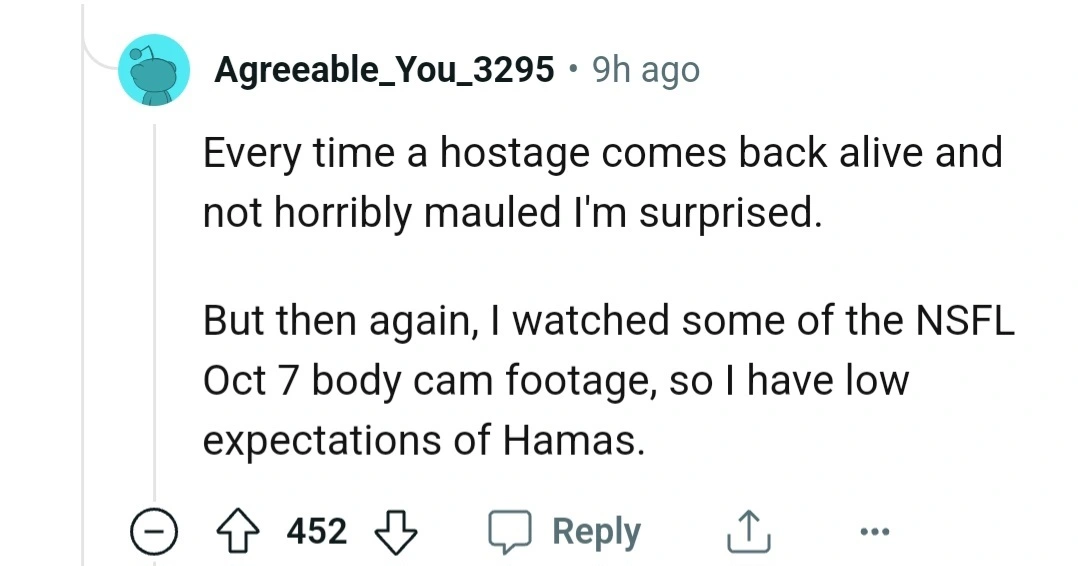The height and width of the screenshot is (566, 1078).
Task: Click the line 'Oct 7 body cam footage'
Action: [x=556, y=381]
